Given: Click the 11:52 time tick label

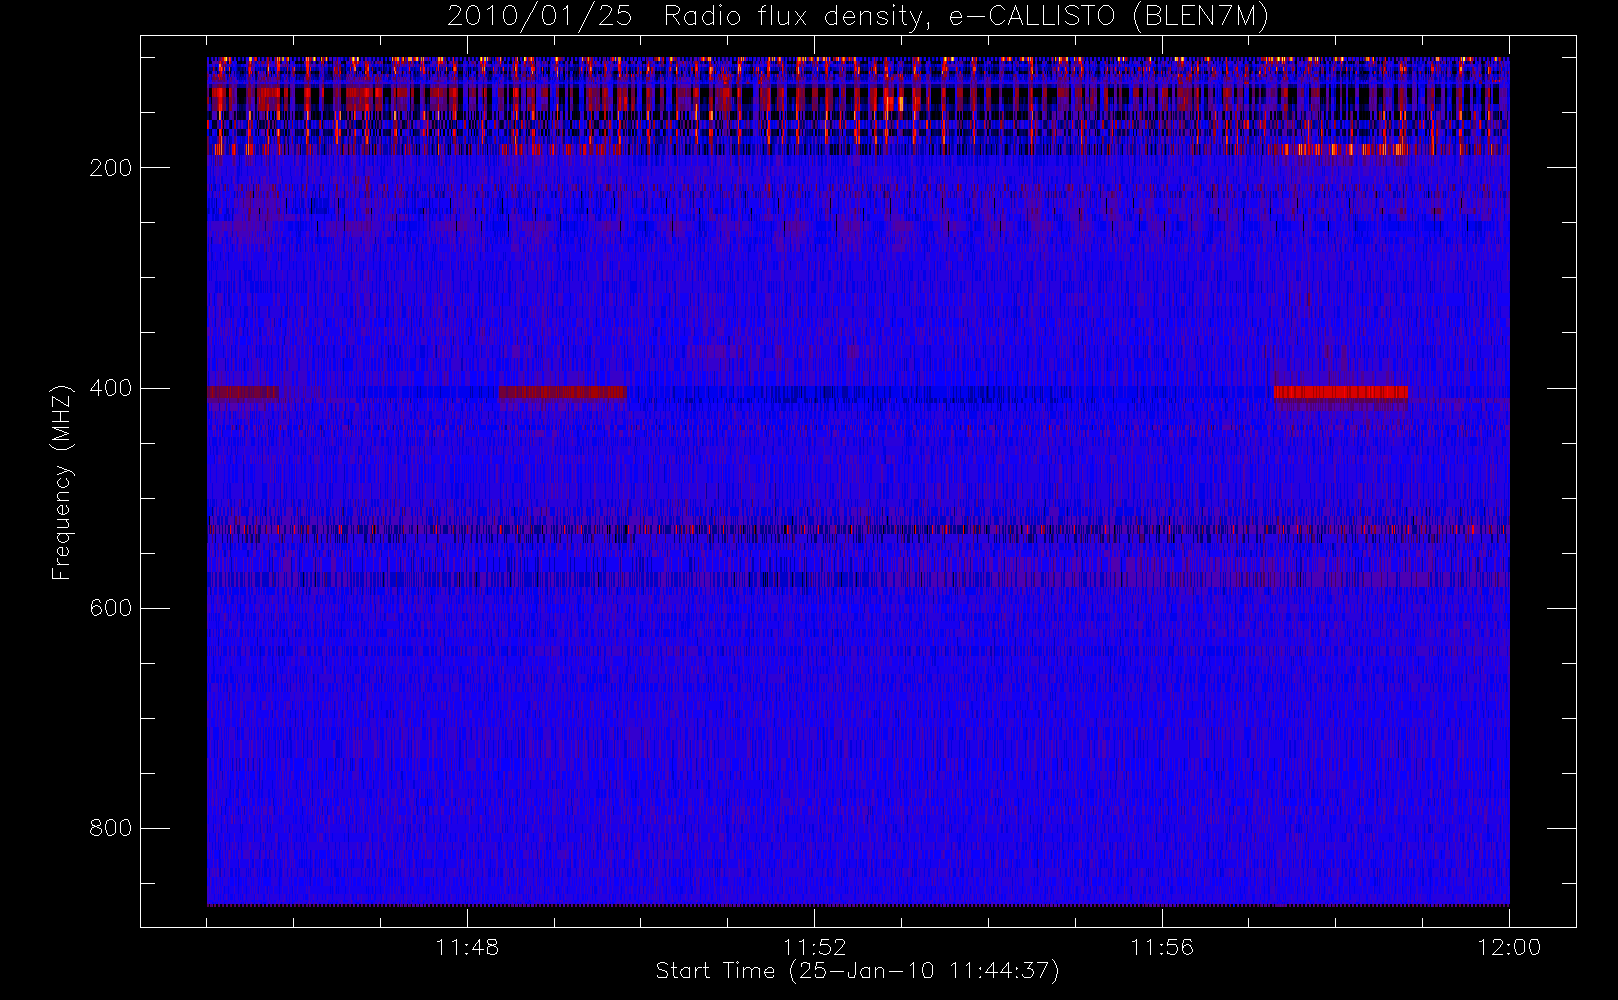Looking at the screenshot, I should [814, 947].
